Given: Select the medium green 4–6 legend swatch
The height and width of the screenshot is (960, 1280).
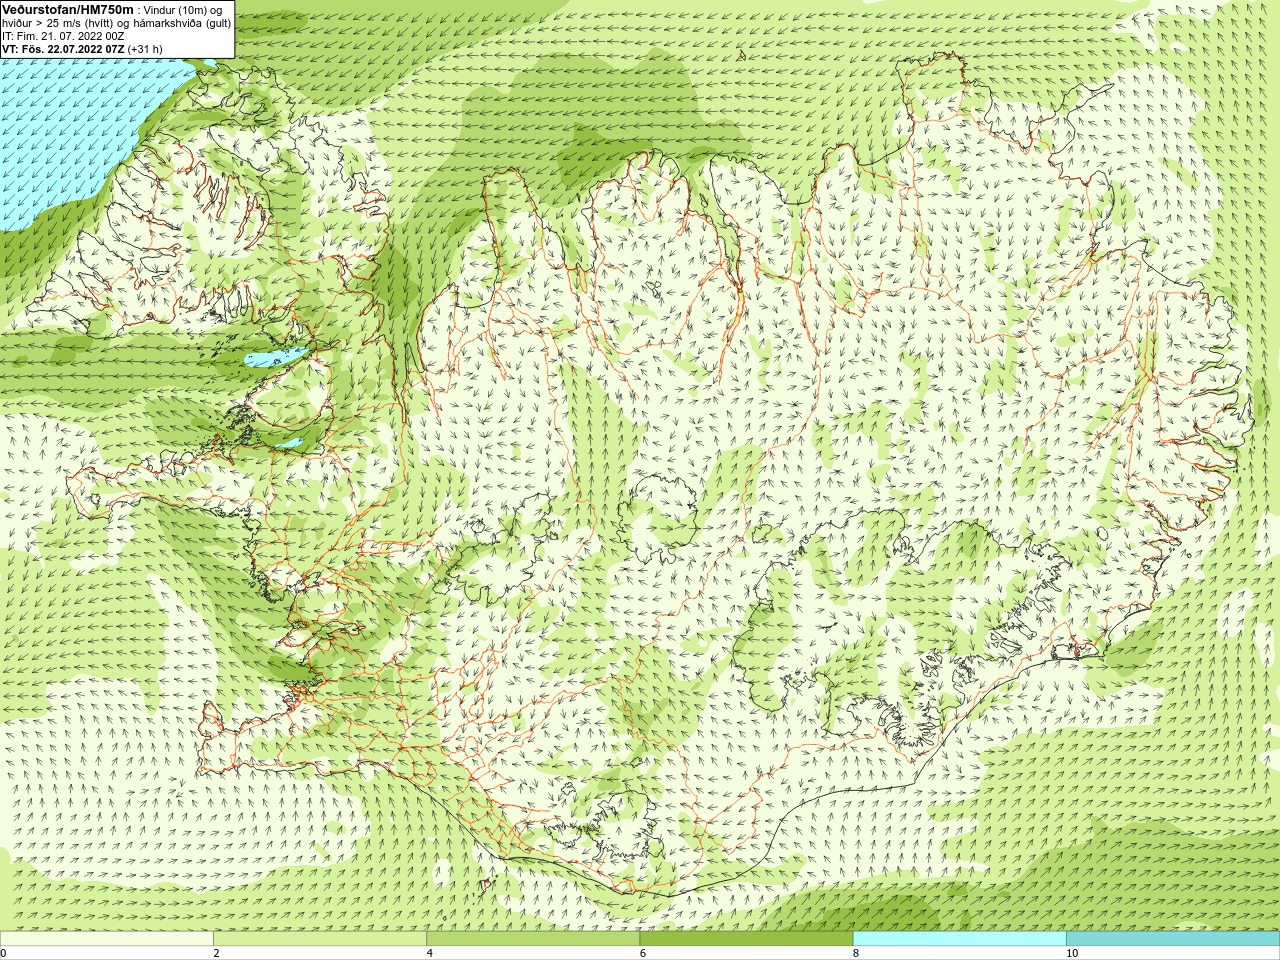Looking at the screenshot, I should (x=533, y=939).
